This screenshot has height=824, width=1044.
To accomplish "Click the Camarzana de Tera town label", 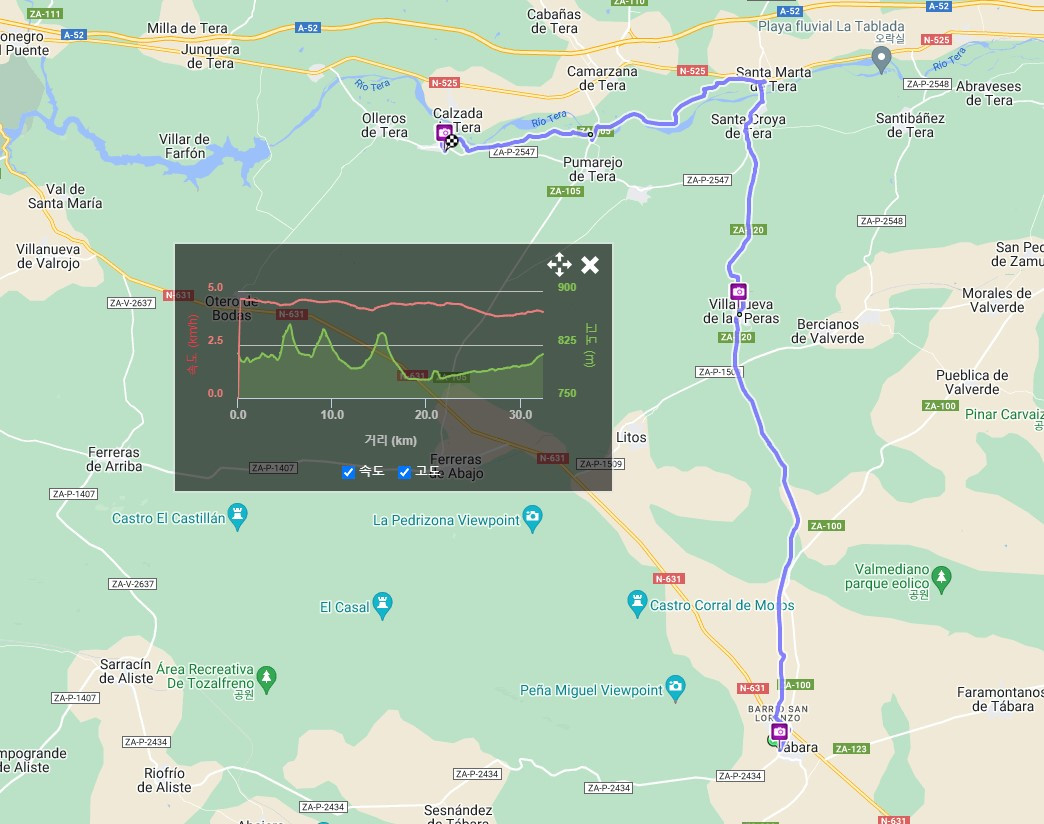I will coord(602,79).
